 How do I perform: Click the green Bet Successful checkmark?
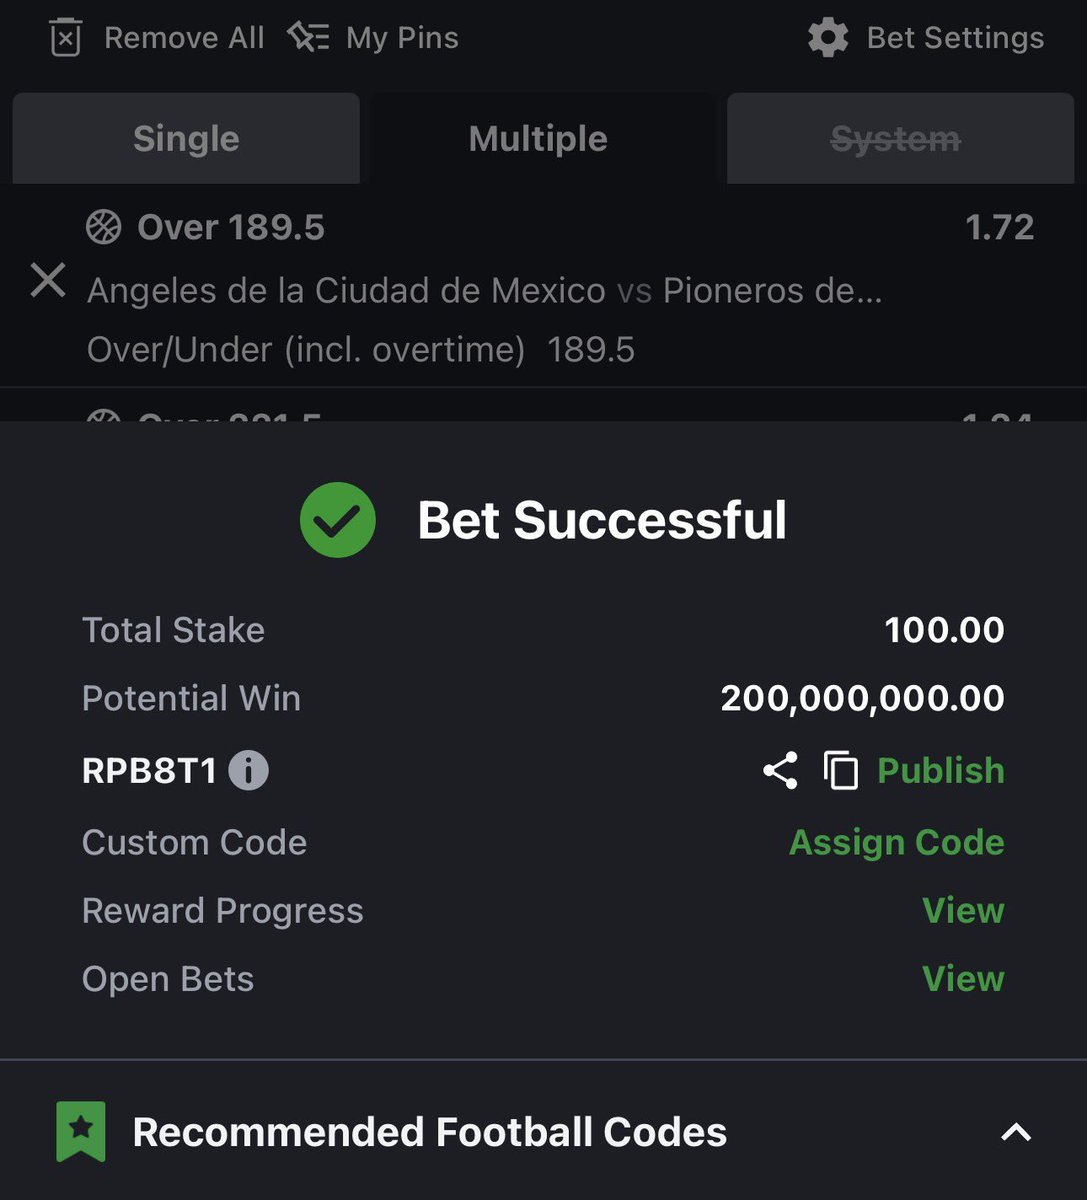pyautogui.click(x=338, y=520)
